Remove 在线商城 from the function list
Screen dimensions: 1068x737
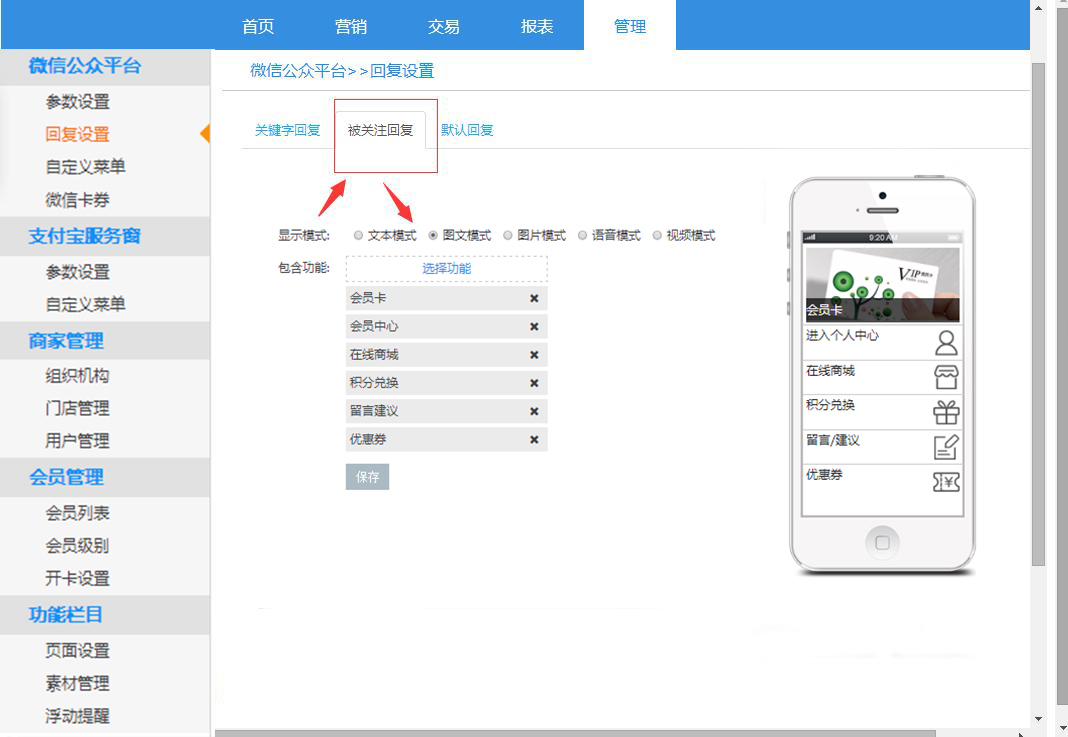[534, 355]
